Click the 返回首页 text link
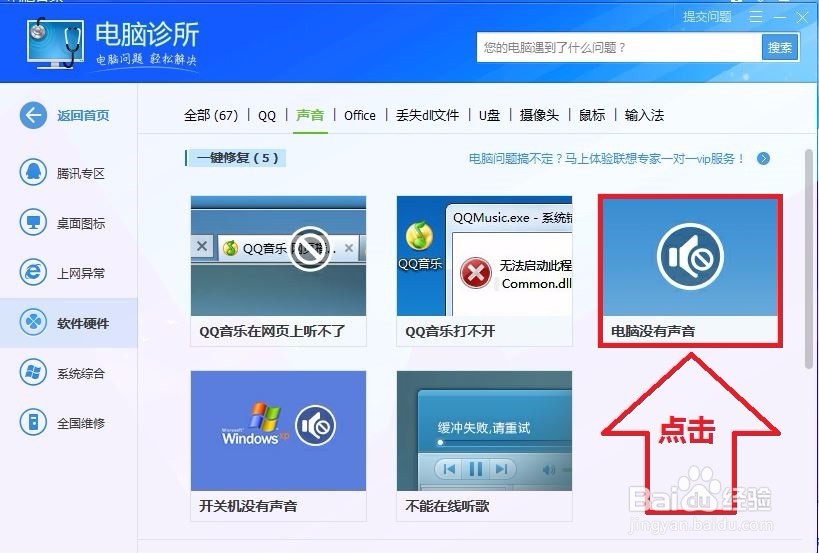Viewport: 819px width, 553px height. tap(83, 115)
